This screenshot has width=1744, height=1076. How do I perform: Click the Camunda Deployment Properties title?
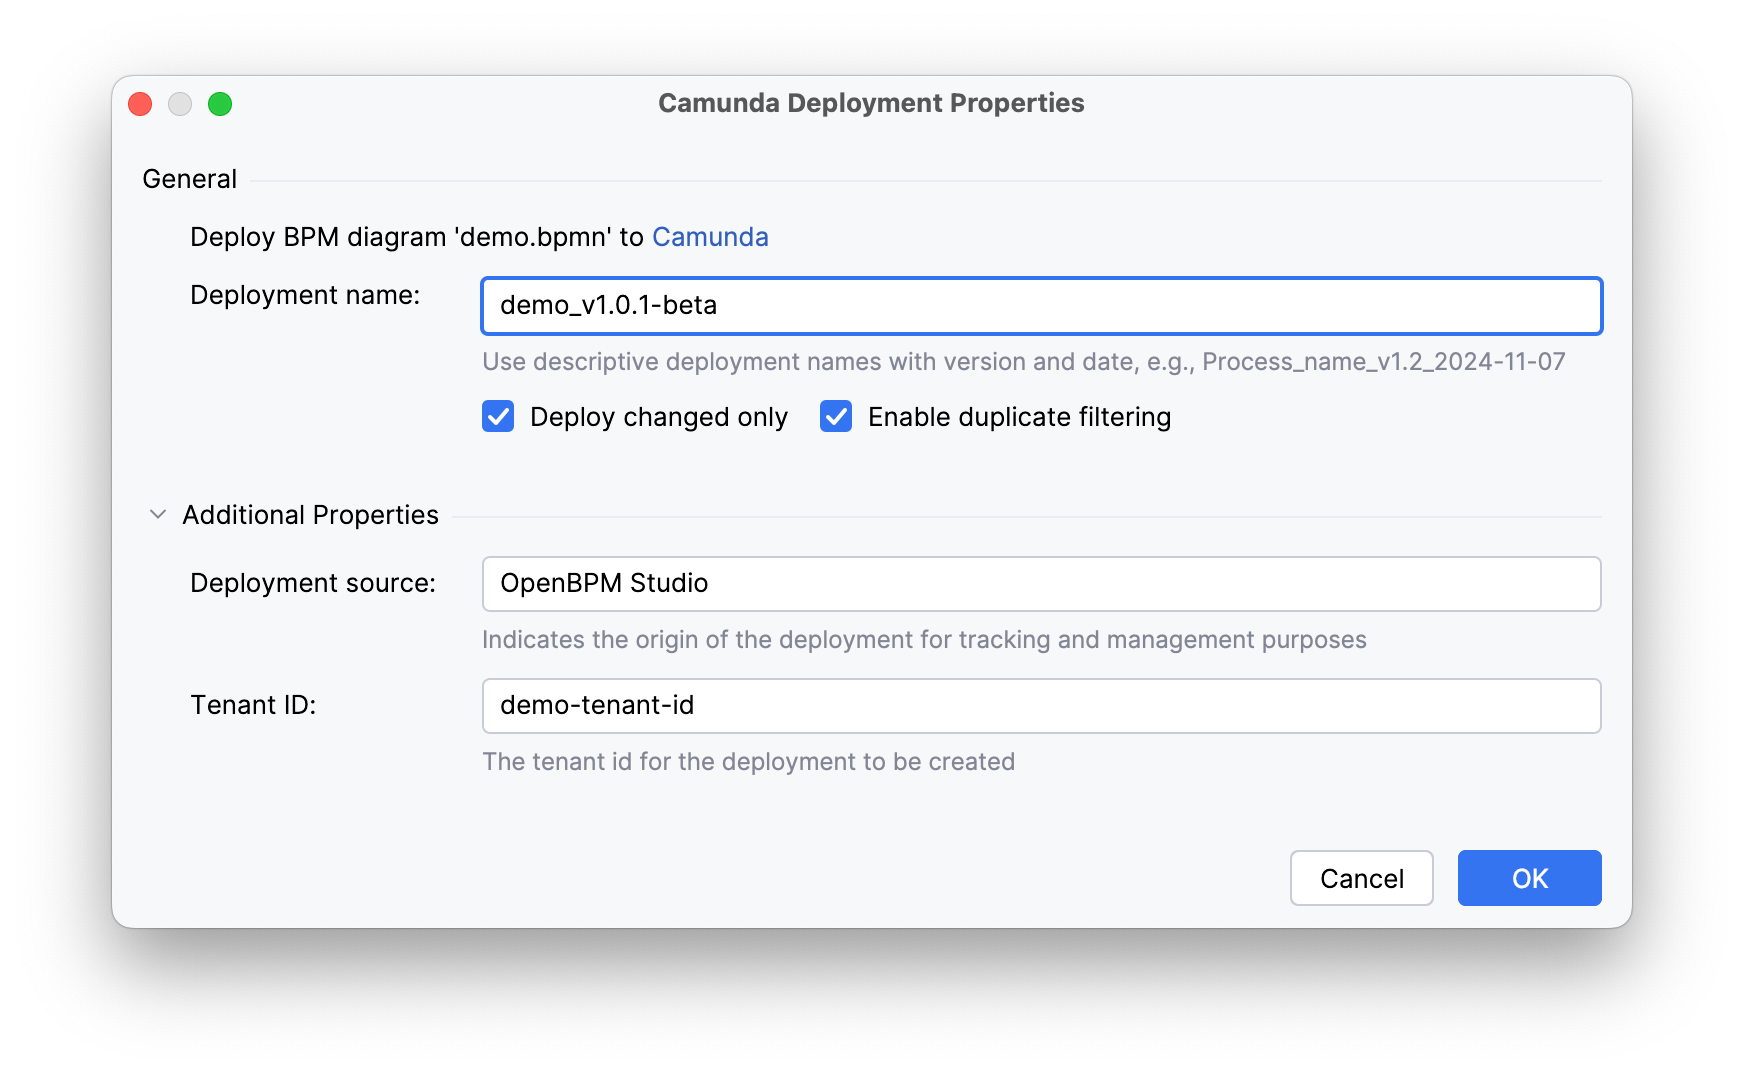[x=870, y=102]
